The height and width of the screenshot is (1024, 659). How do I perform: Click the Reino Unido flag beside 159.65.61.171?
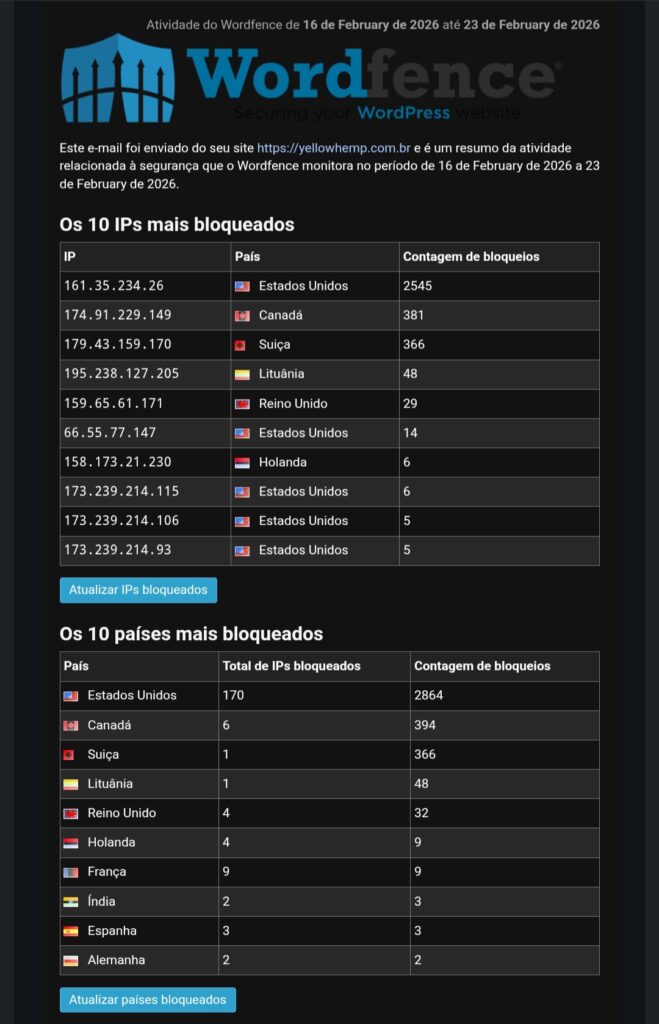[x=241, y=404]
